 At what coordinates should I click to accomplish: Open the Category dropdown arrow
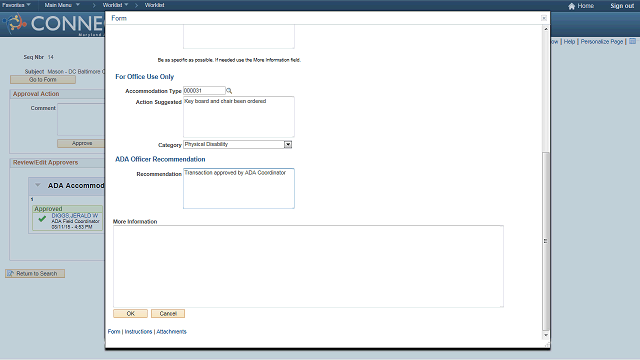288,144
